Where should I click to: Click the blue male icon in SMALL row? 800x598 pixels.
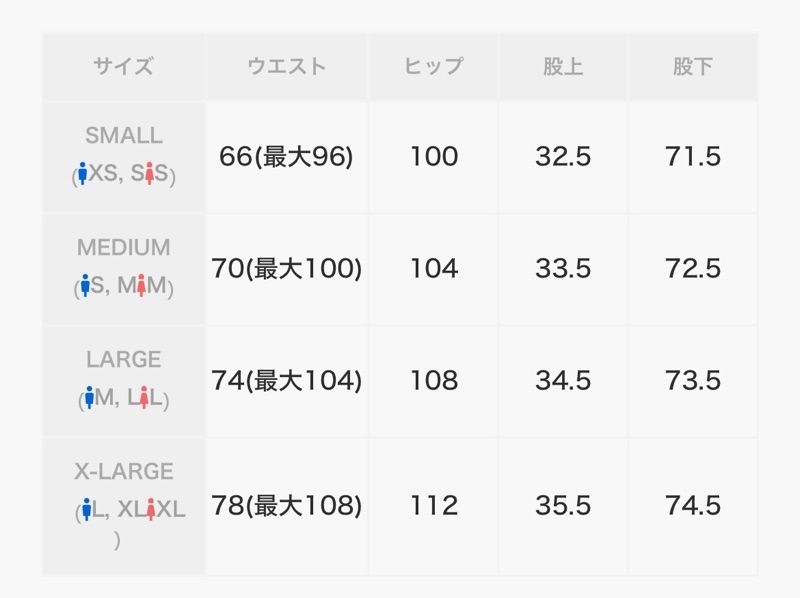(x=83, y=173)
